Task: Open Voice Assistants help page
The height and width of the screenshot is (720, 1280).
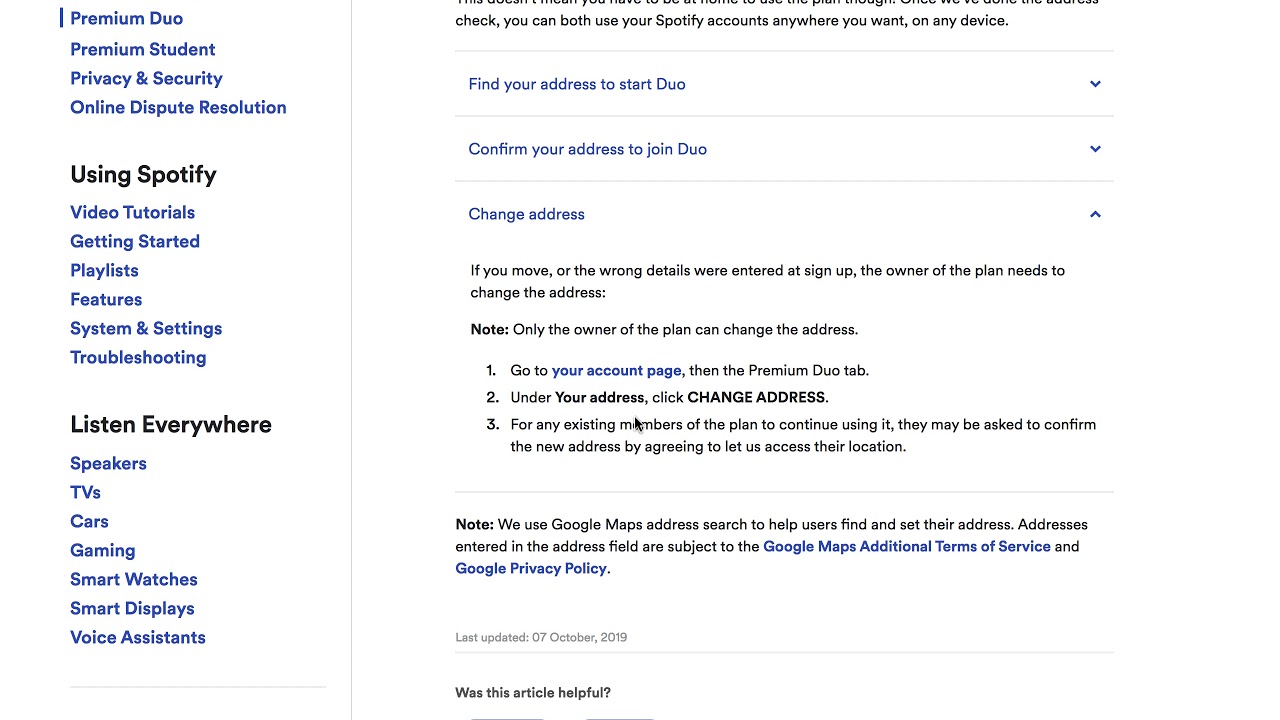Action: (138, 637)
